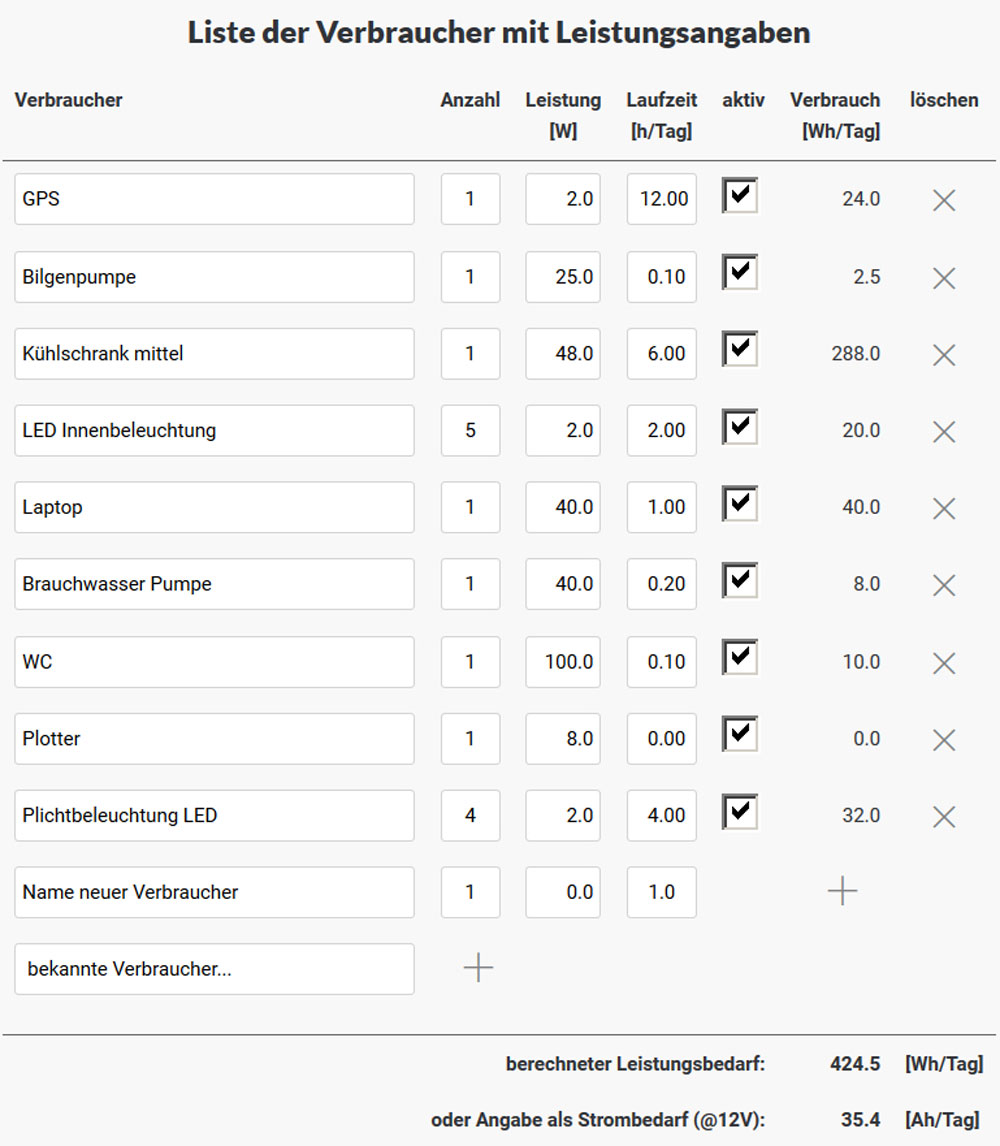Uncheck the aktiv checkbox for GPS
Image resolution: width=1000 pixels, height=1146 pixels.
[740, 196]
